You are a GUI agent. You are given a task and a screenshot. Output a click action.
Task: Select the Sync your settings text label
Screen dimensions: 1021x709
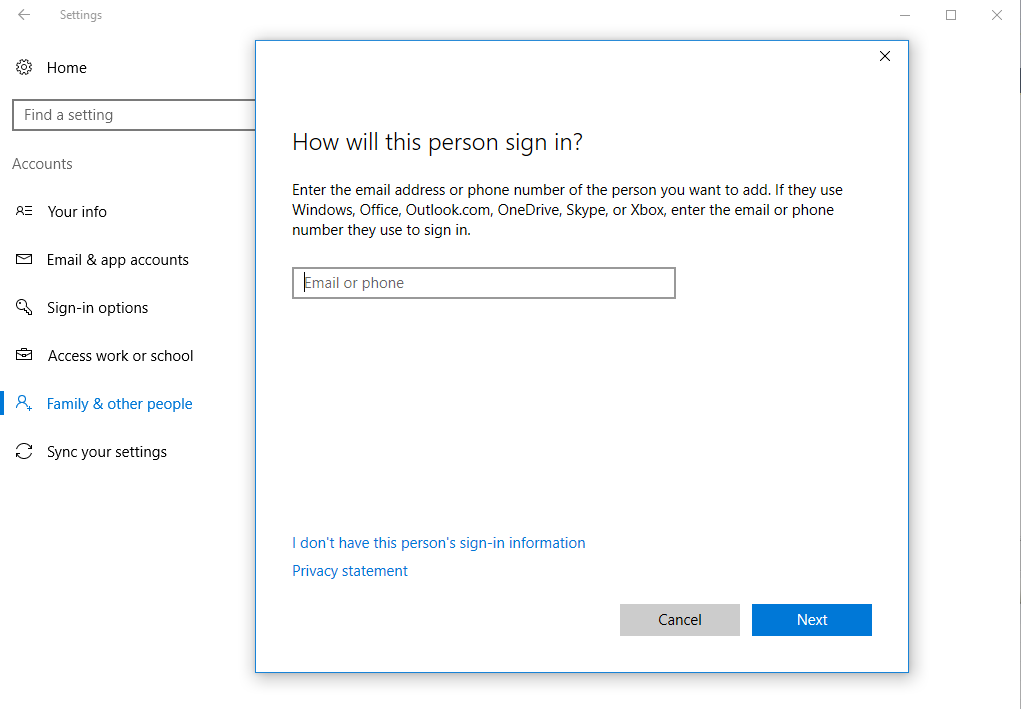[107, 452]
